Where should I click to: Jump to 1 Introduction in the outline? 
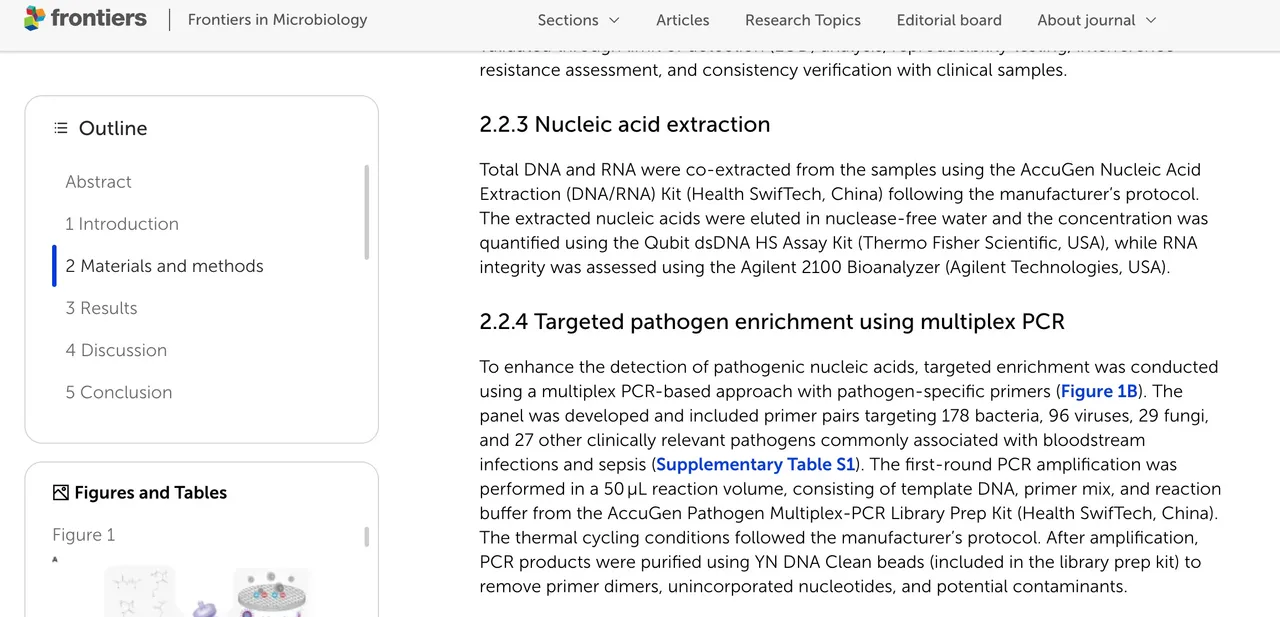click(122, 224)
